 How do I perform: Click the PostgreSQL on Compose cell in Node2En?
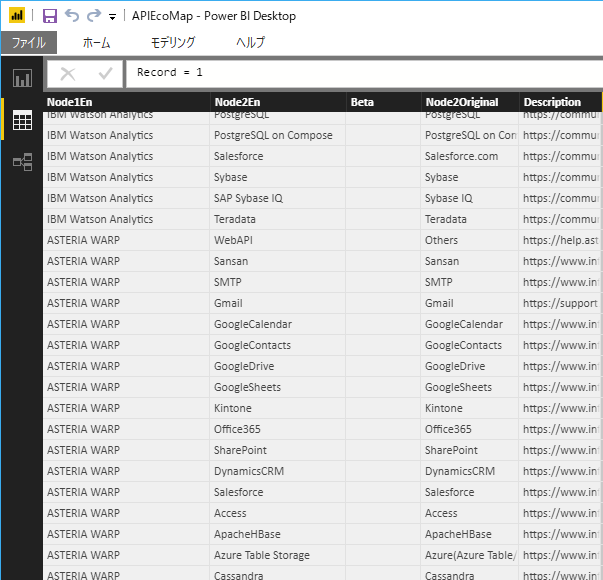(278, 135)
